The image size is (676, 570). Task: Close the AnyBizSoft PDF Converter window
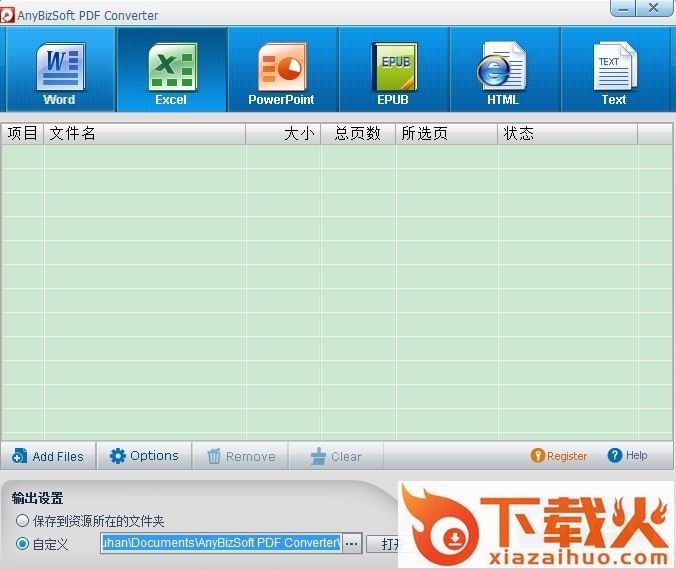click(654, 8)
